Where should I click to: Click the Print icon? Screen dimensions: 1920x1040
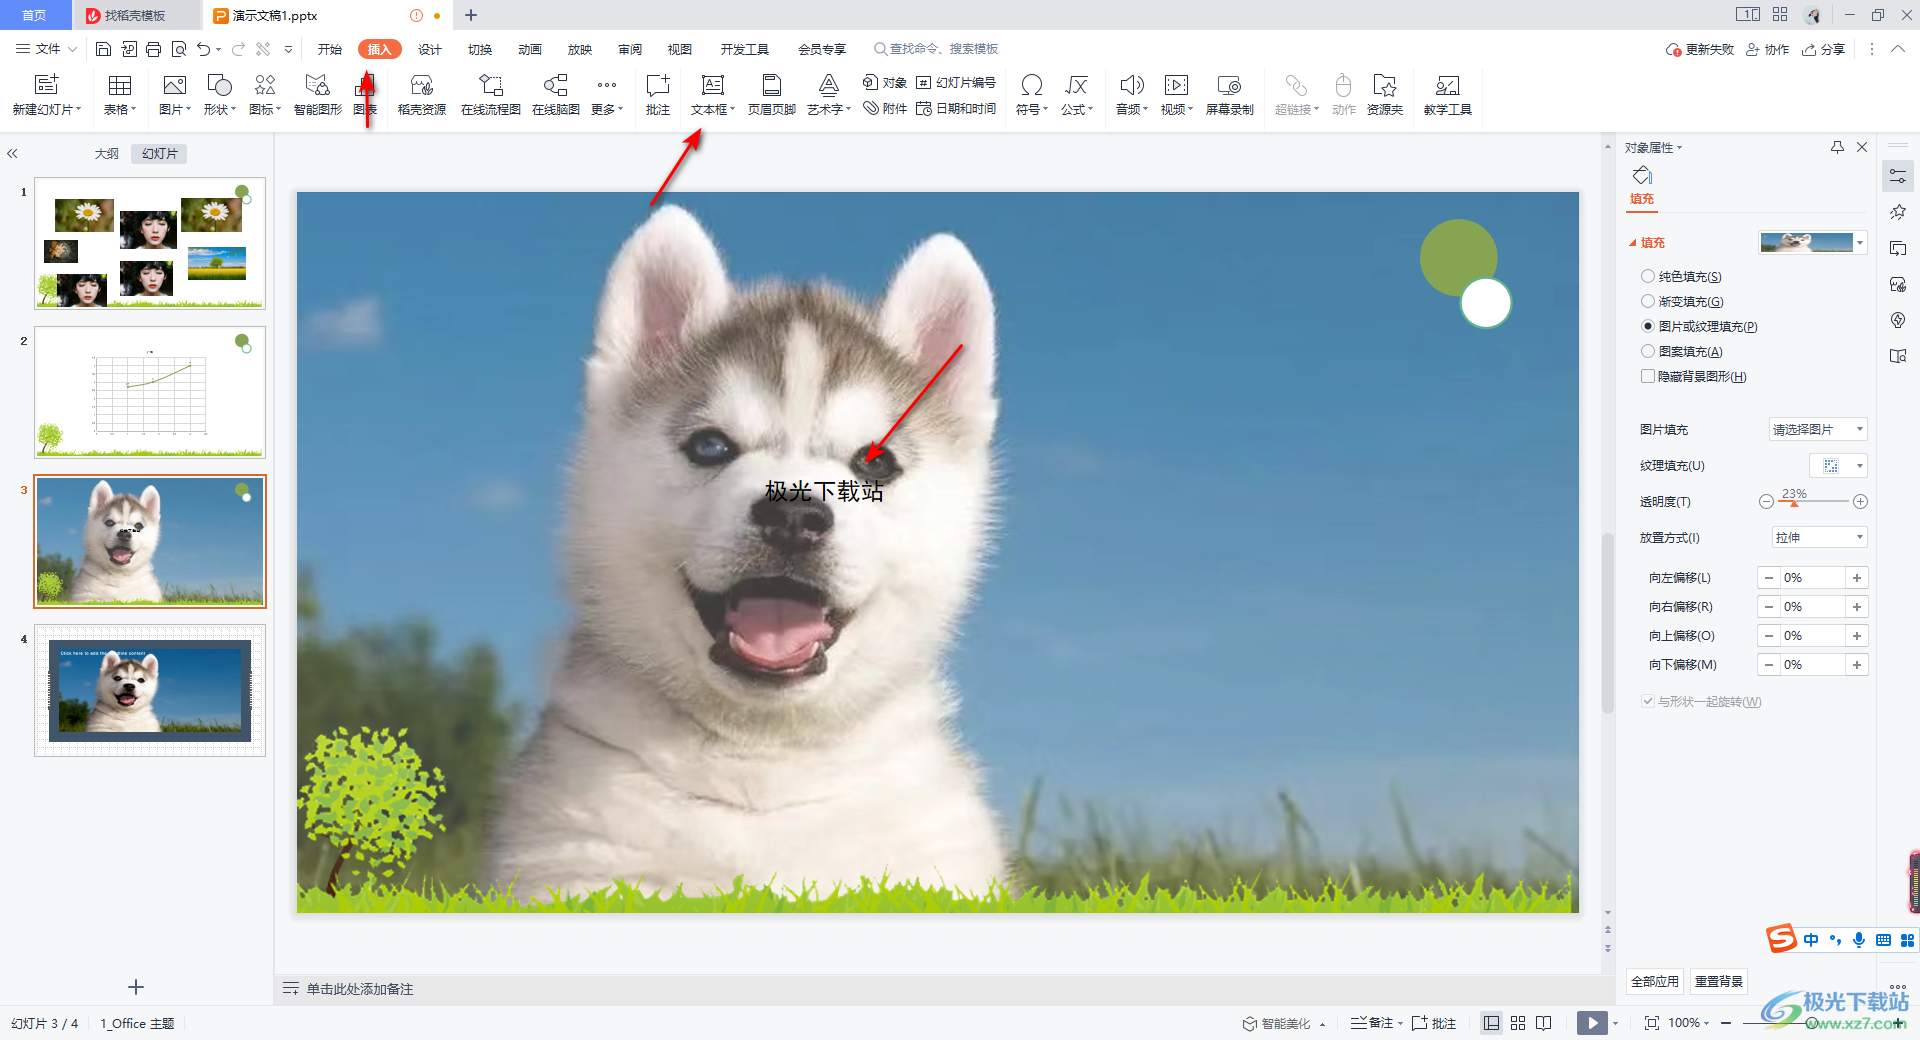[154, 49]
